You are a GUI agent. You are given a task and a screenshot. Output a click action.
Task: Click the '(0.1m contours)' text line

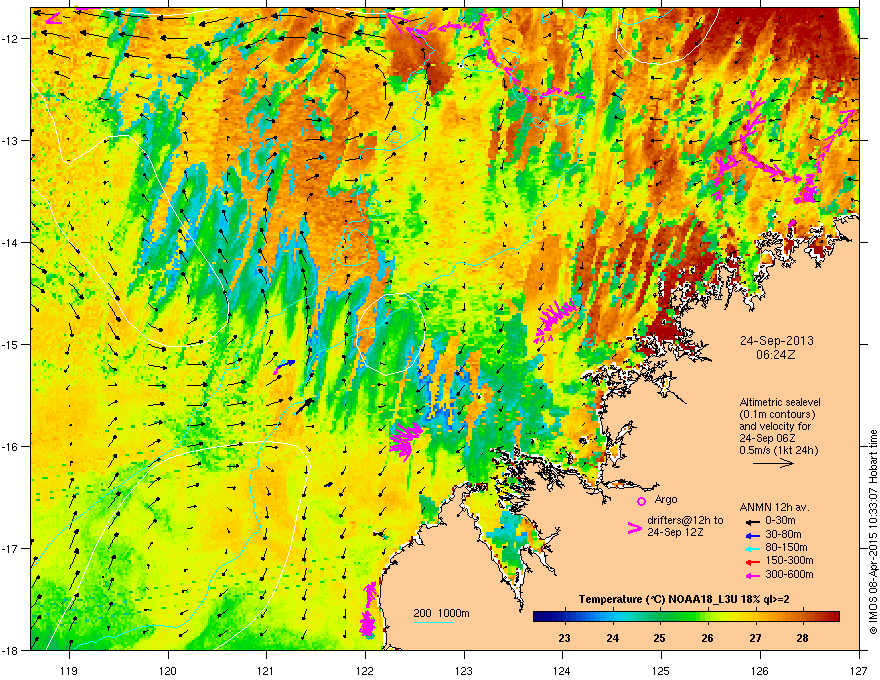click(x=777, y=415)
